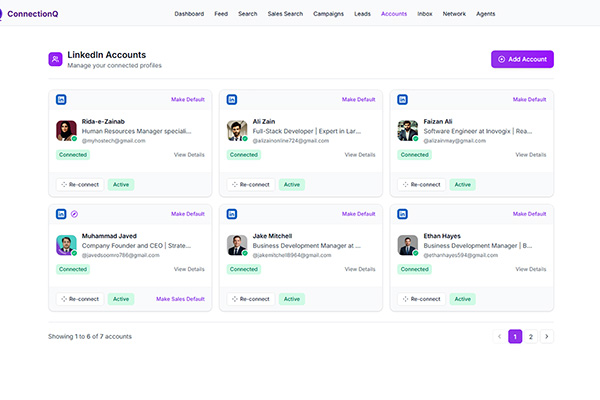Make Ethan Hayes the default account
Viewport: 600px width, 400px height.
tap(530, 214)
